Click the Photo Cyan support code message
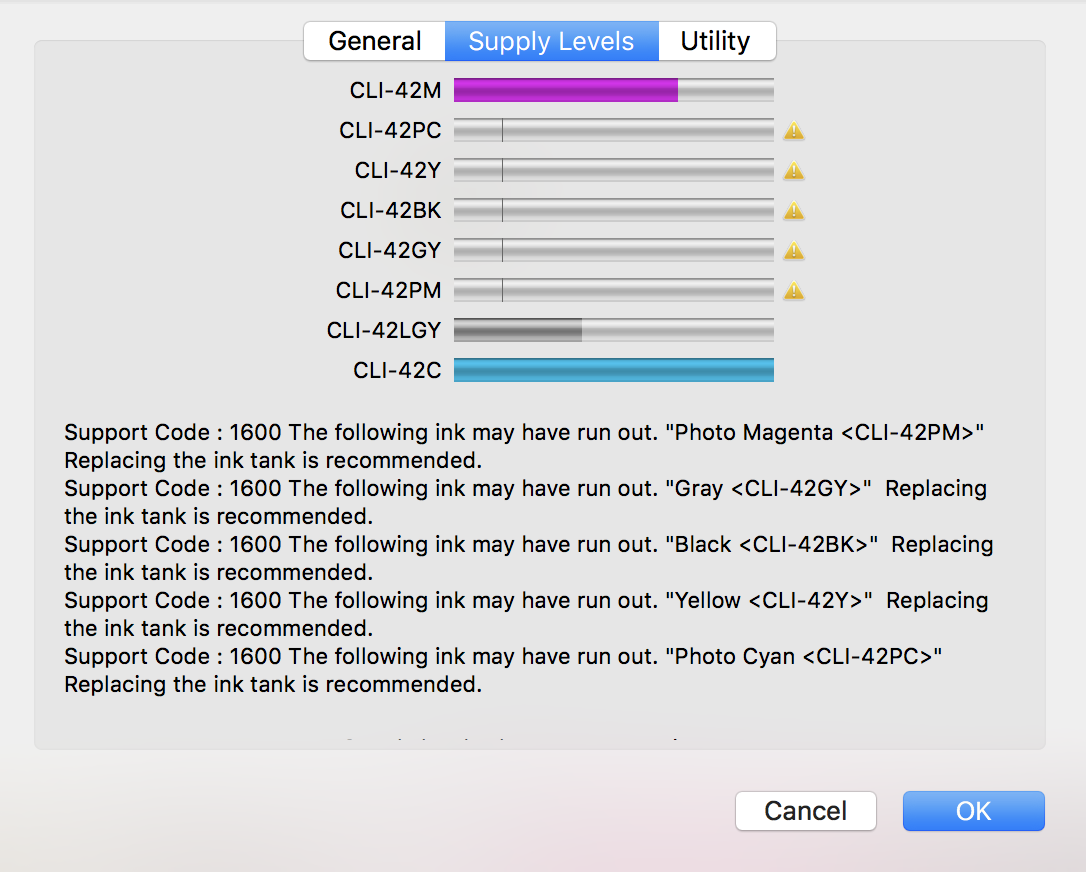1086x872 pixels. coord(504,671)
